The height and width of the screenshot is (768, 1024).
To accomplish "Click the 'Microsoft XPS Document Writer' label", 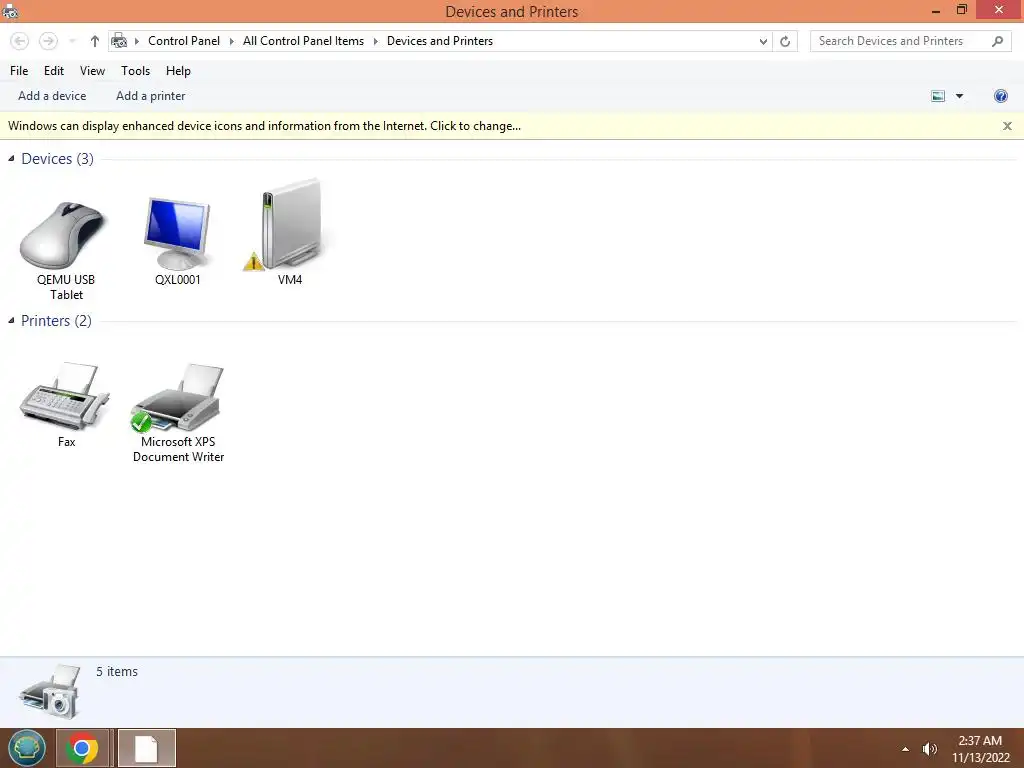I will pos(178,449).
